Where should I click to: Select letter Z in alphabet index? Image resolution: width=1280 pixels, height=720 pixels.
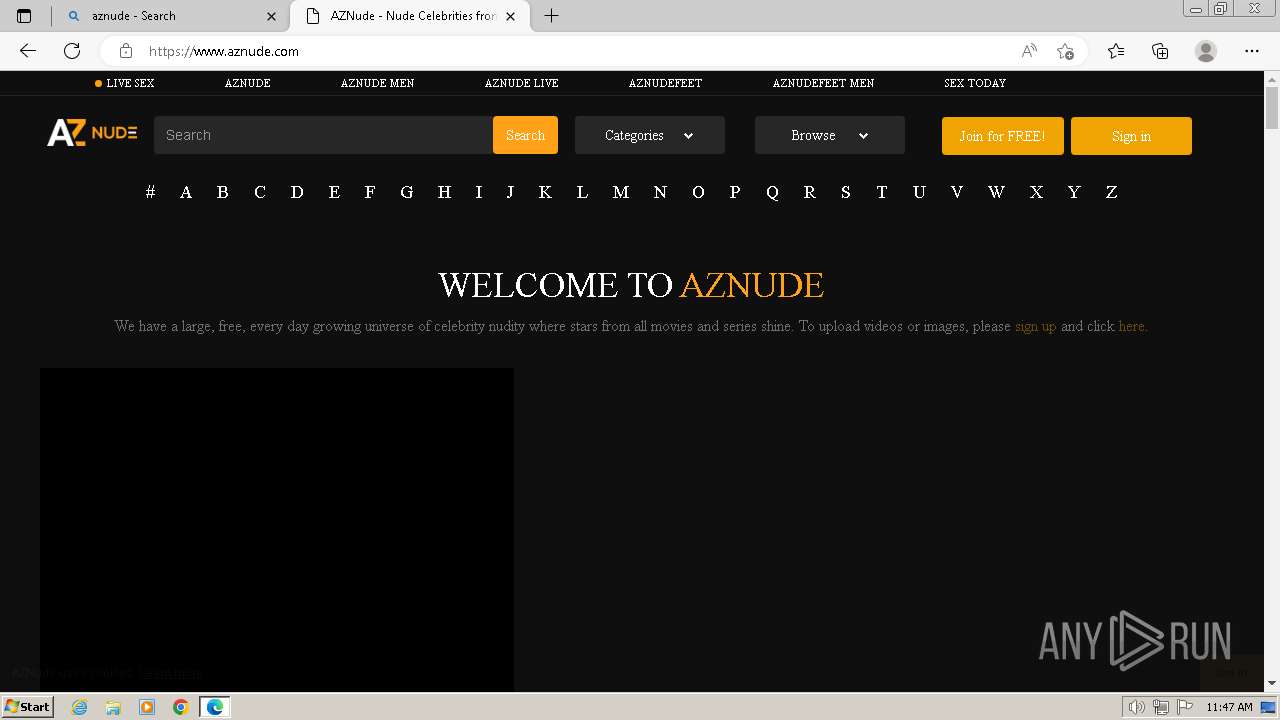point(1111,192)
